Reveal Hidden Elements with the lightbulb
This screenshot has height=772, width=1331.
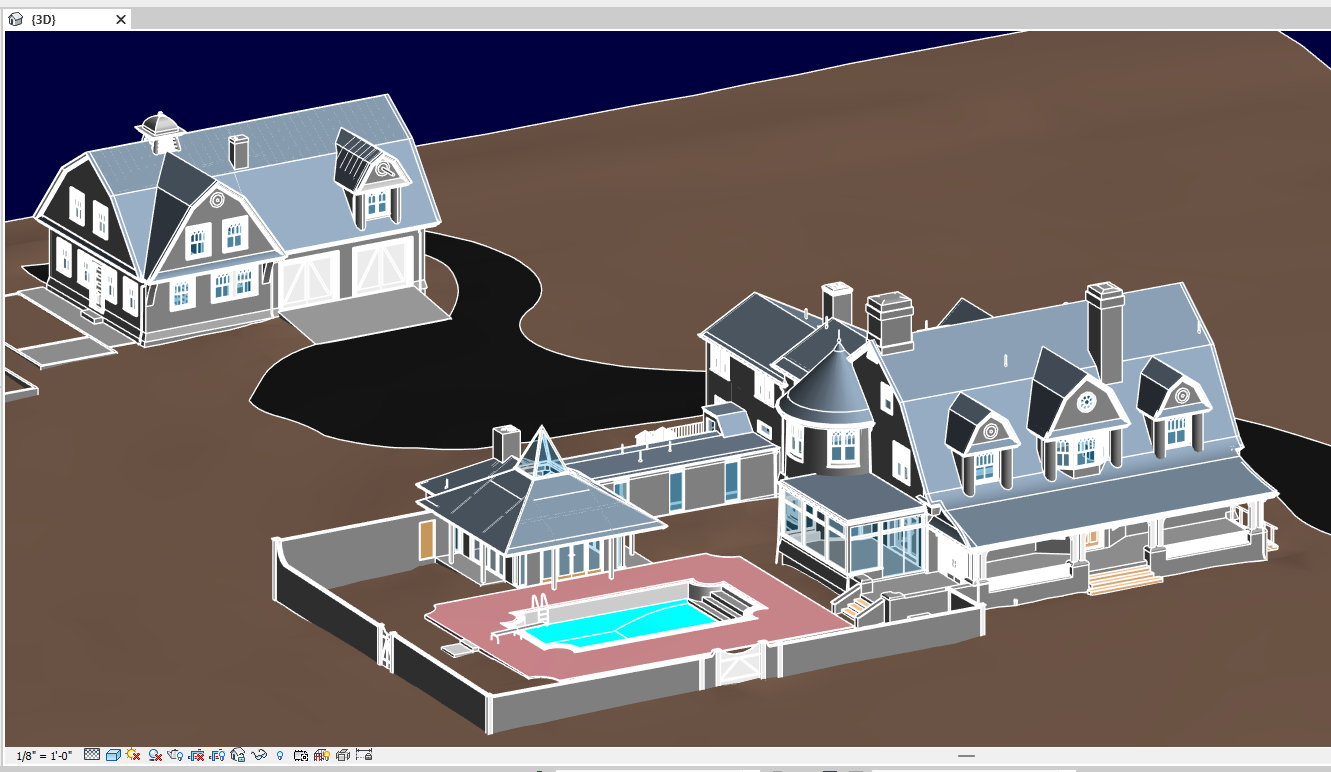click(281, 756)
